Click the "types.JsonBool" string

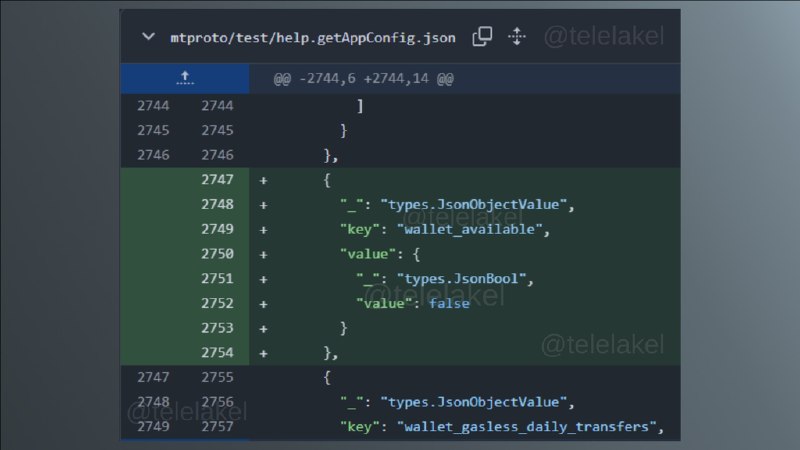point(461,279)
